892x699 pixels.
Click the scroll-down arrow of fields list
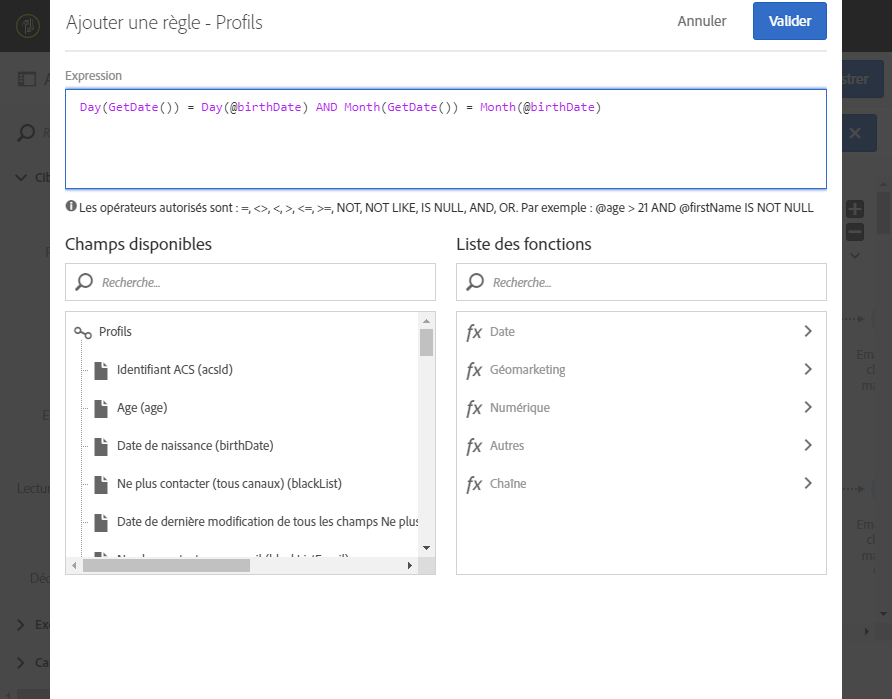(426, 548)
